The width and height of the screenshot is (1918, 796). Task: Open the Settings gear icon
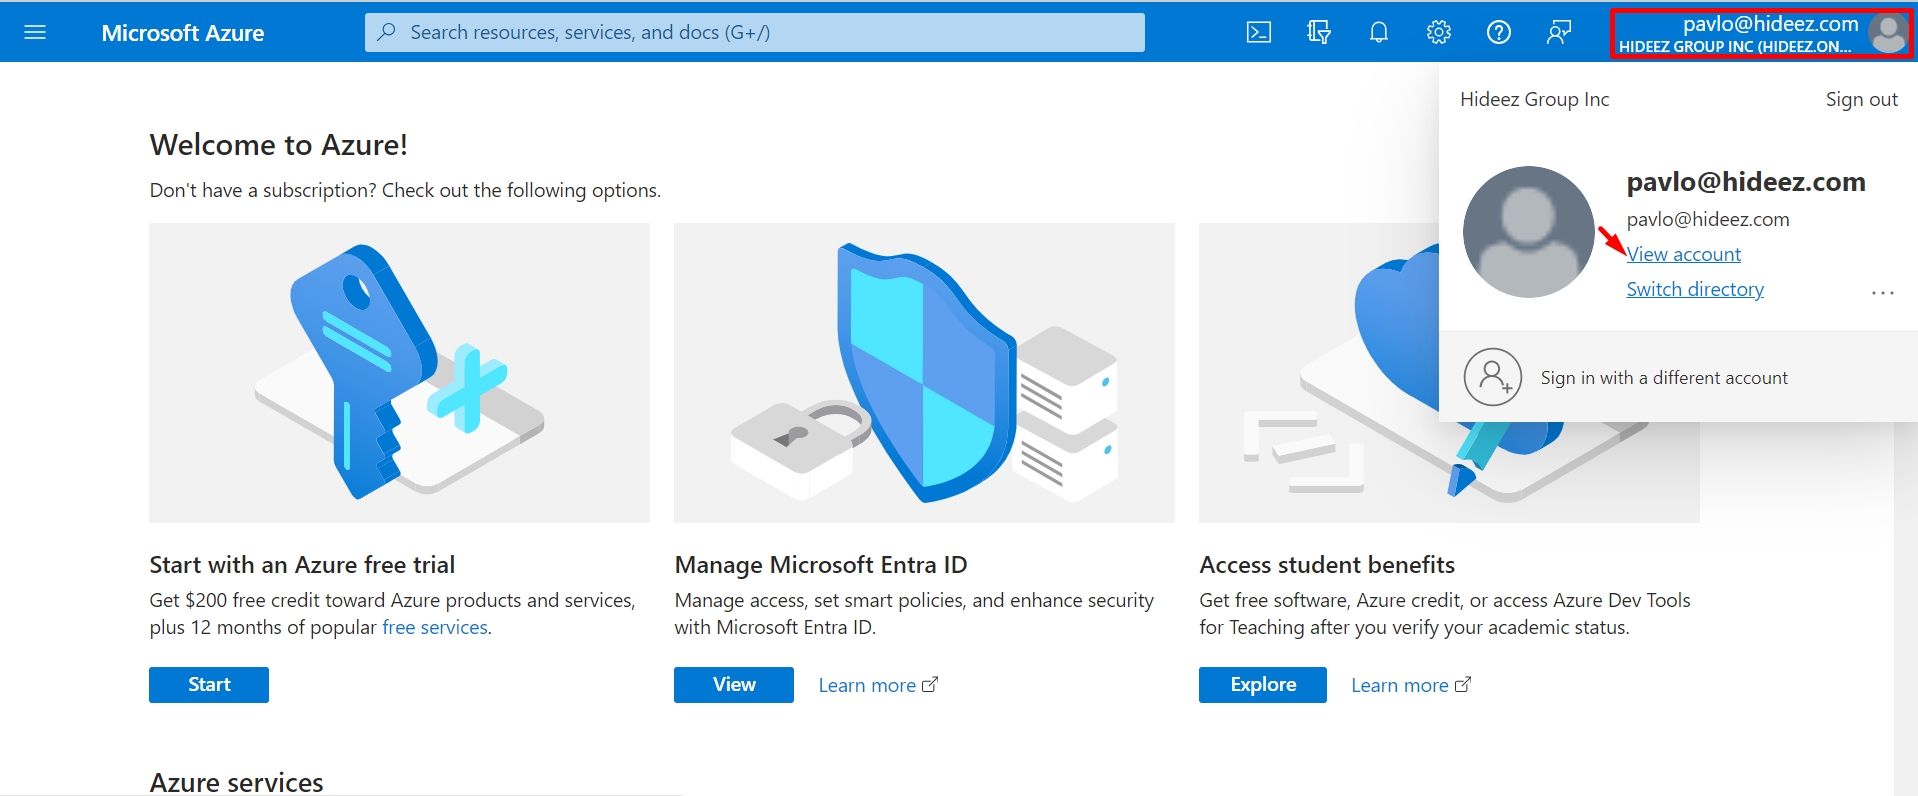tap(1438, 32)
